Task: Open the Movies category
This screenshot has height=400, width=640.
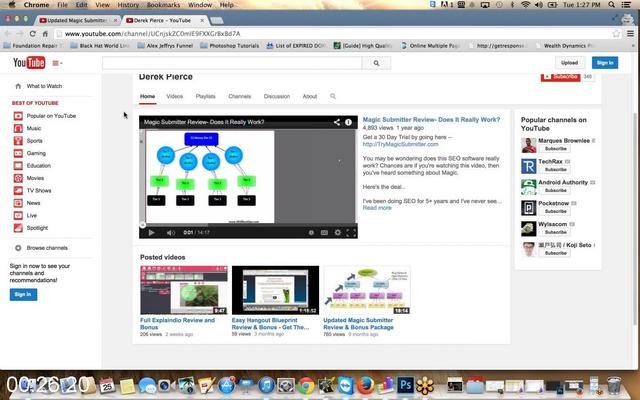Action: [35, 178]
